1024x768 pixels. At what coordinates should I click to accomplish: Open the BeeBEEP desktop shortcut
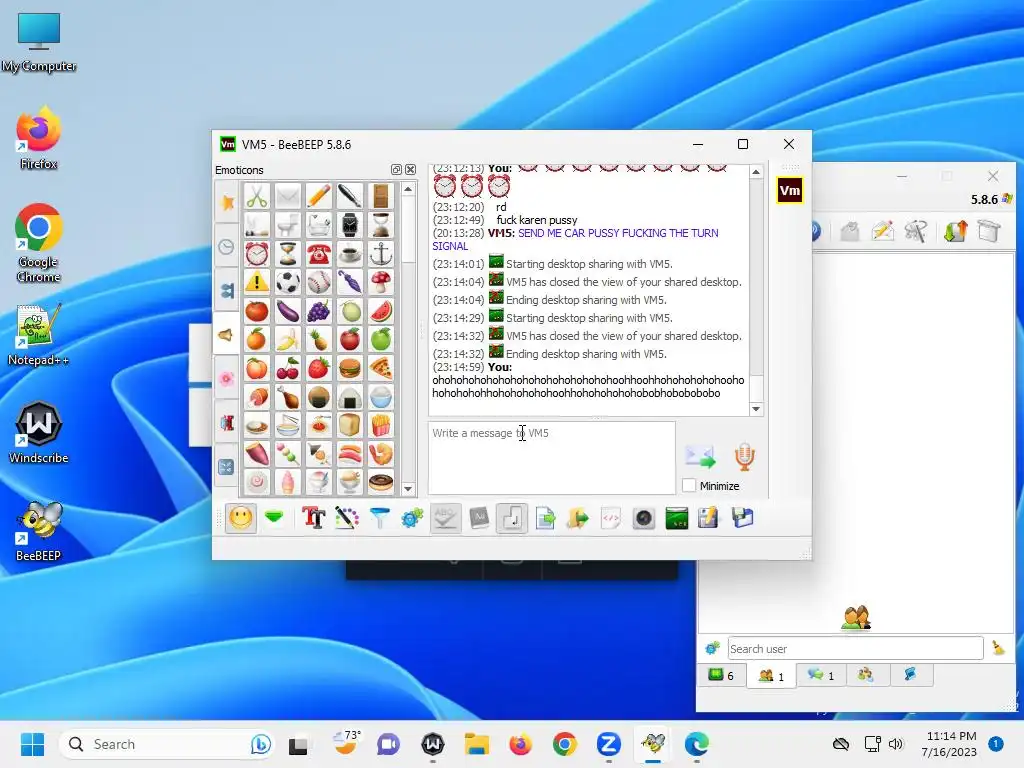[39, 531]
